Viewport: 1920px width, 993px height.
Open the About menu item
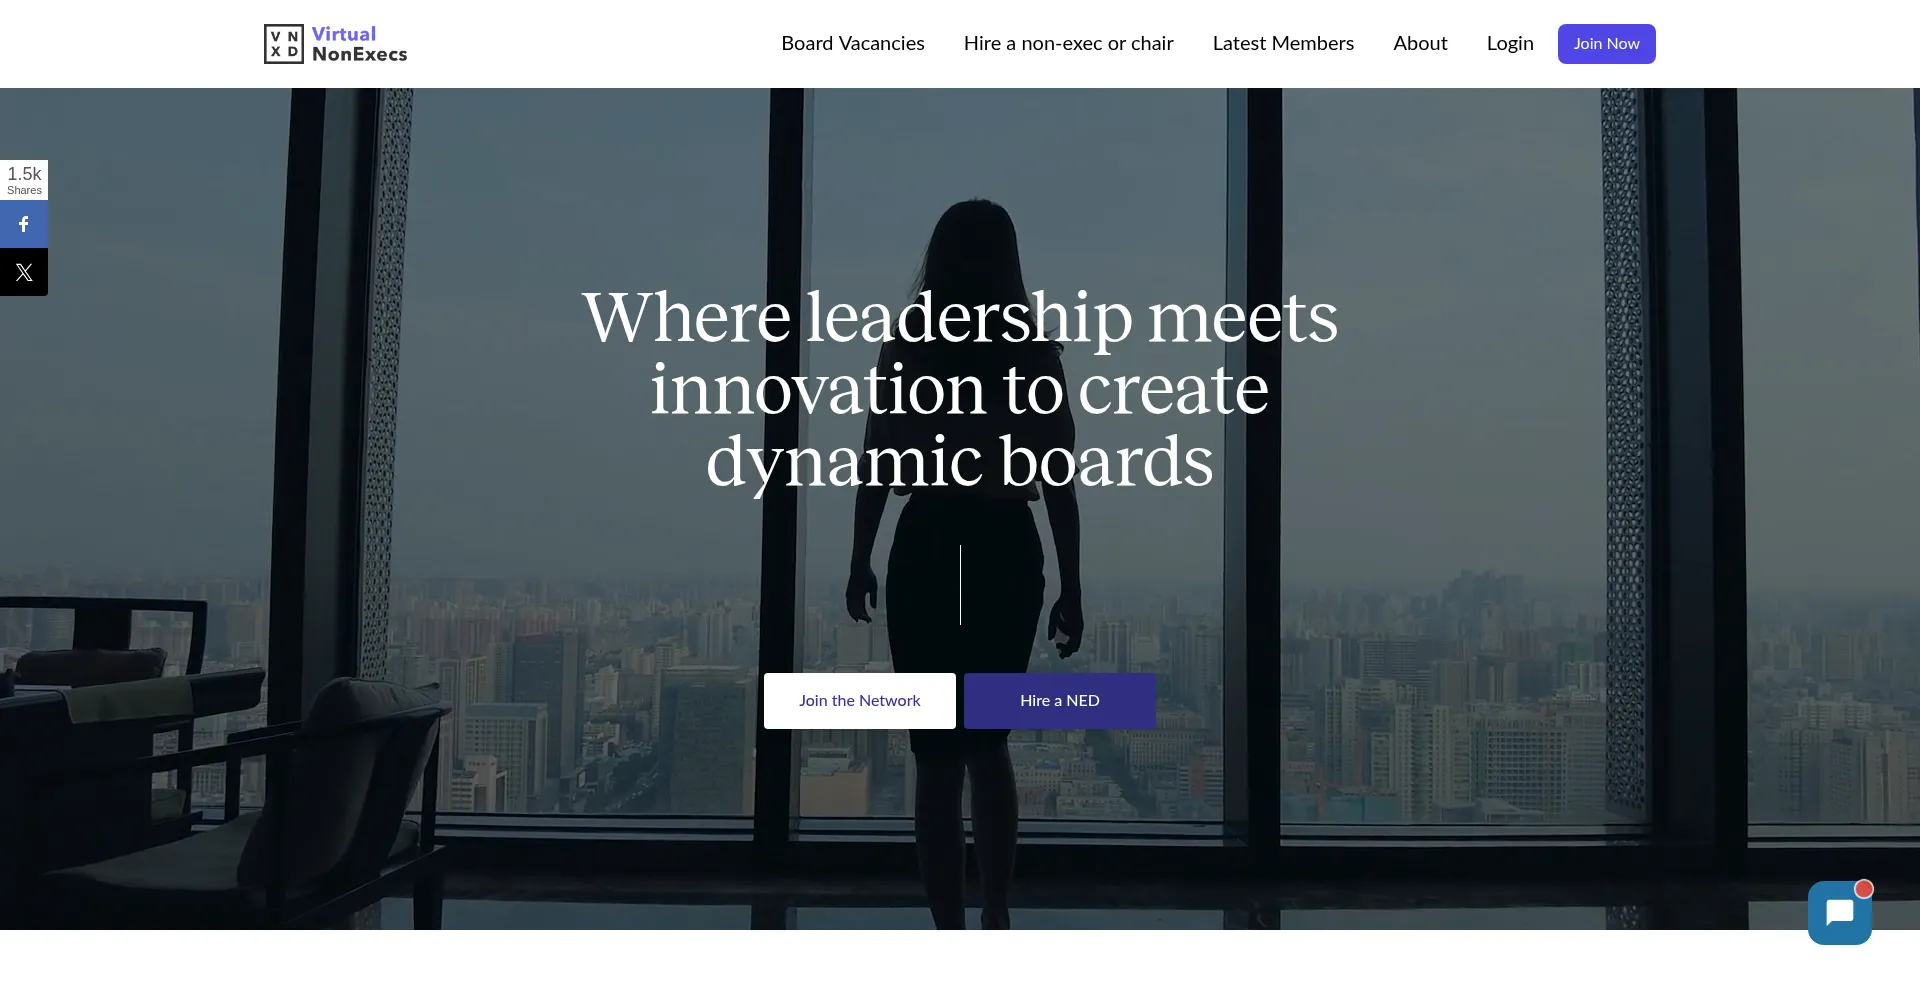(1420, 43)
